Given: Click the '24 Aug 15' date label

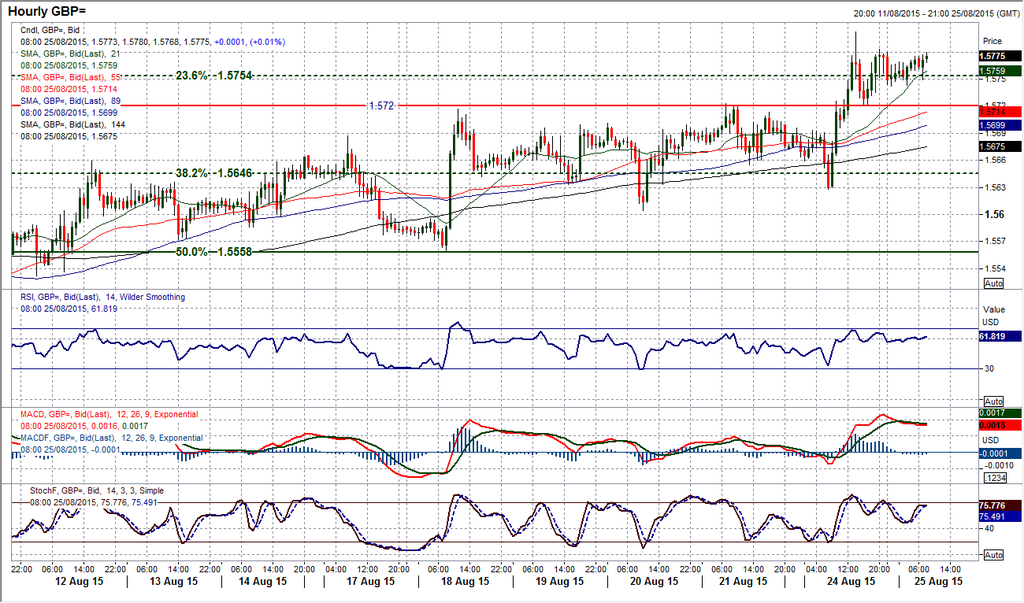Looking at the screenshot, I should [x=850, y=581].
